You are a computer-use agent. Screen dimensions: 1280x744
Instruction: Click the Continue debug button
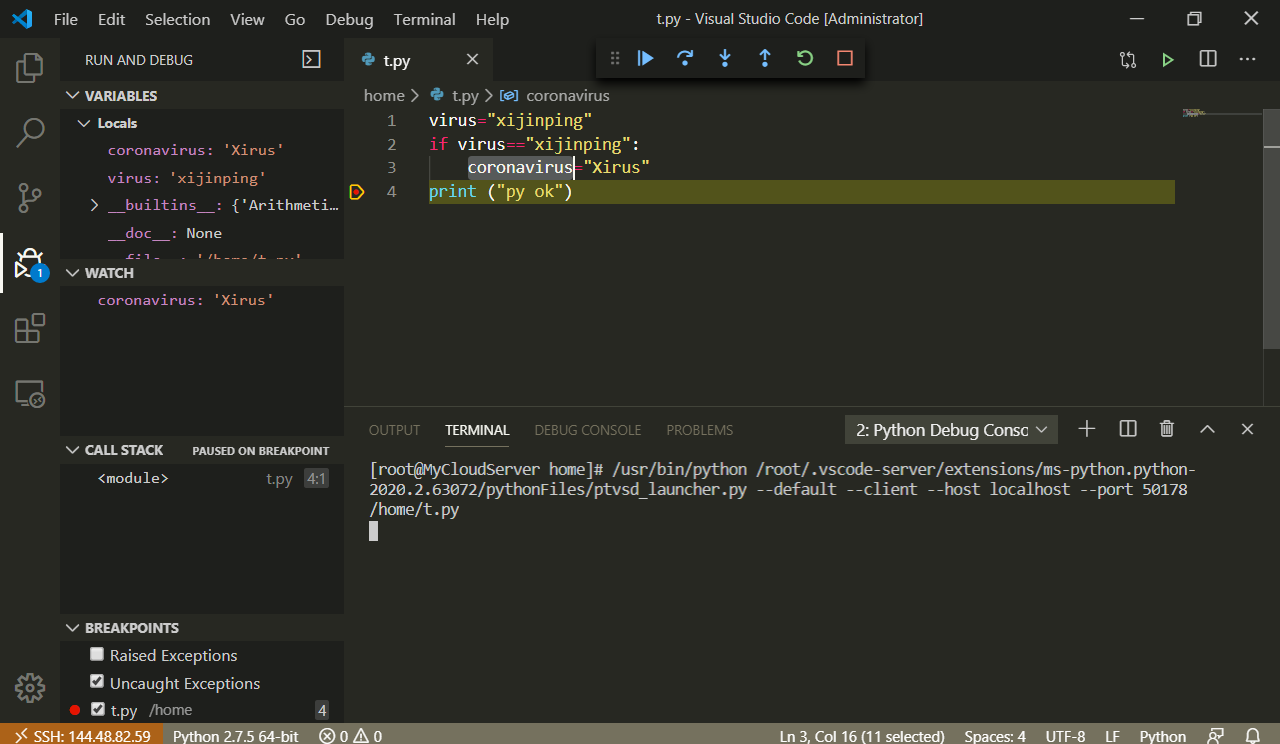[646, 59]
